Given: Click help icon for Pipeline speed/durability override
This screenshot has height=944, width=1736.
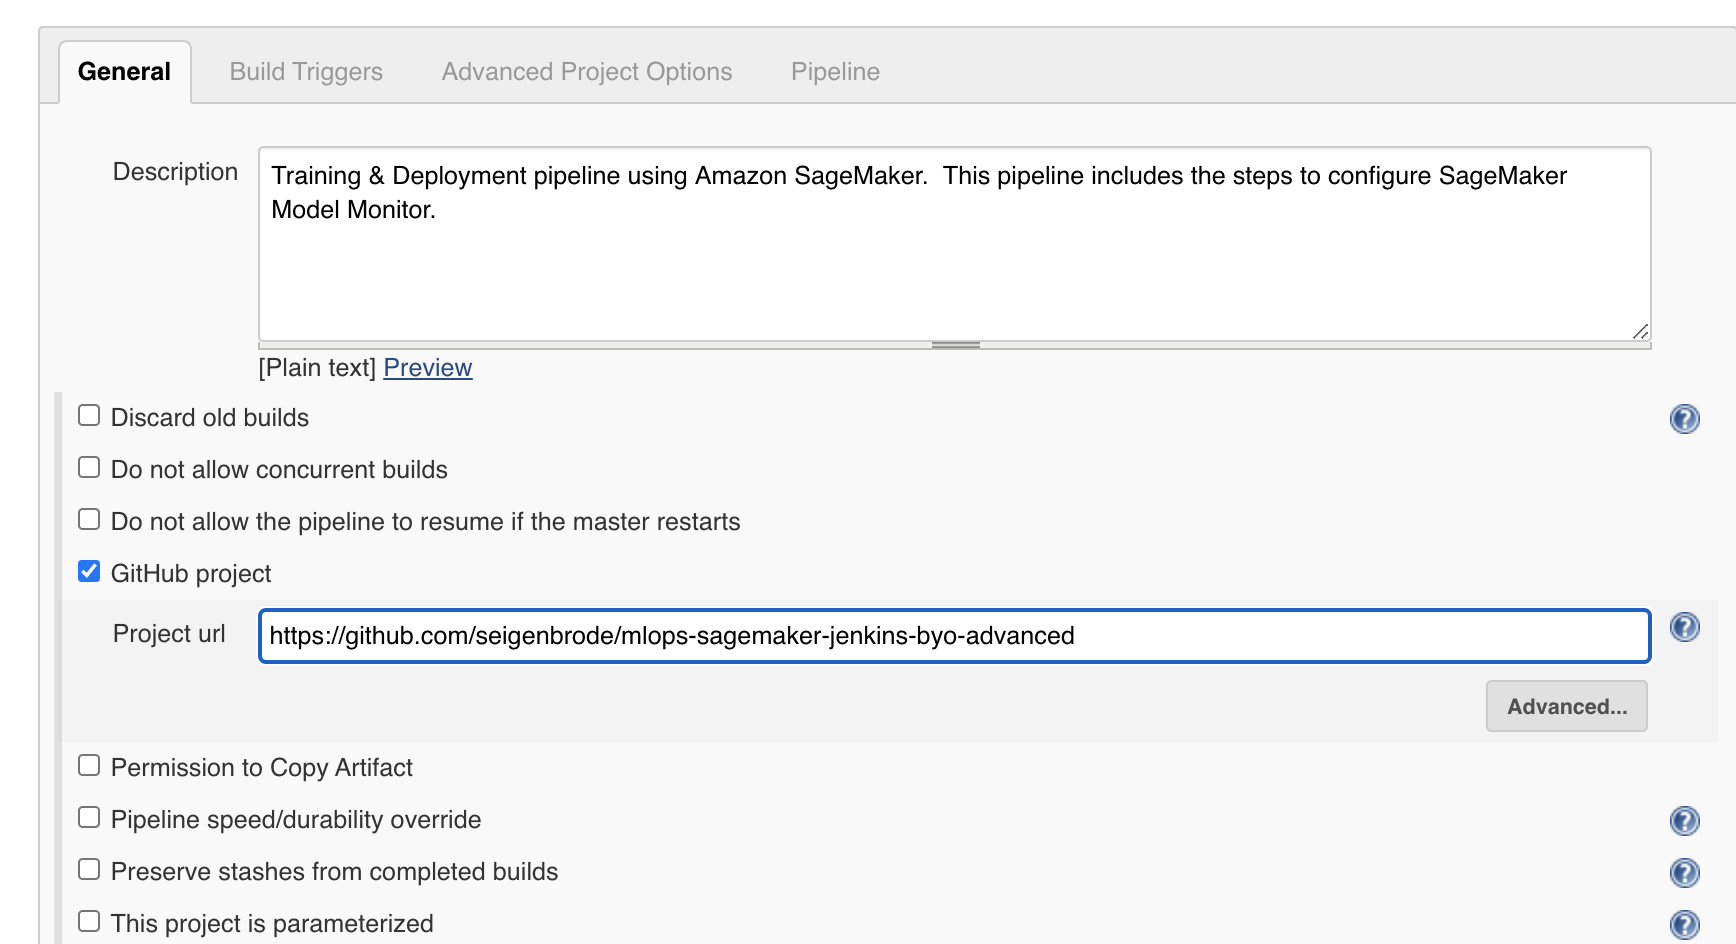Looking at the screenshot, I should coord(1684,821).
